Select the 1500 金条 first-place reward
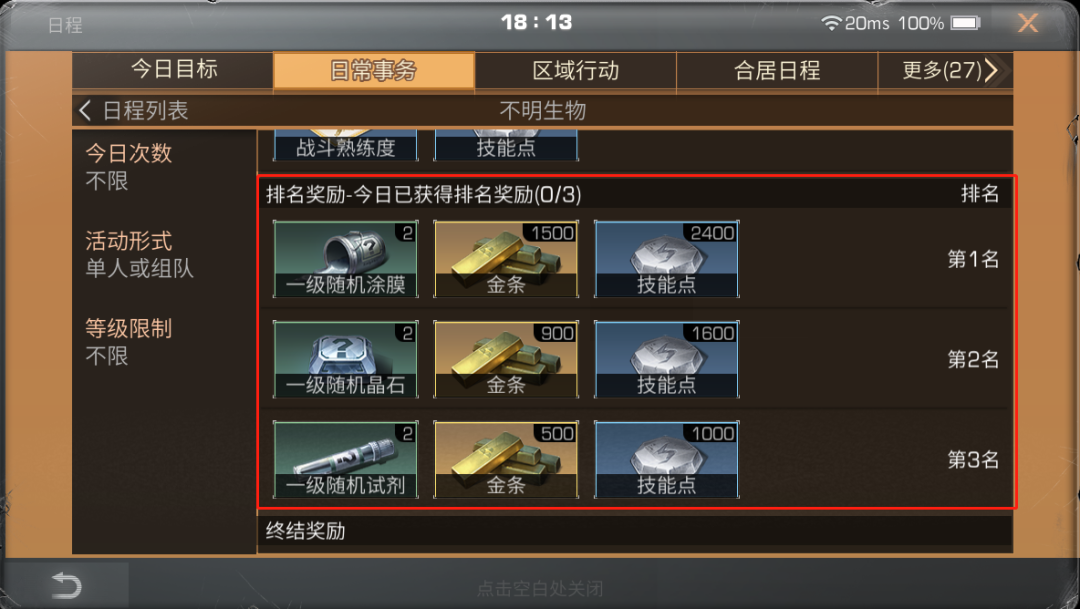 click(x=506, y=259)
